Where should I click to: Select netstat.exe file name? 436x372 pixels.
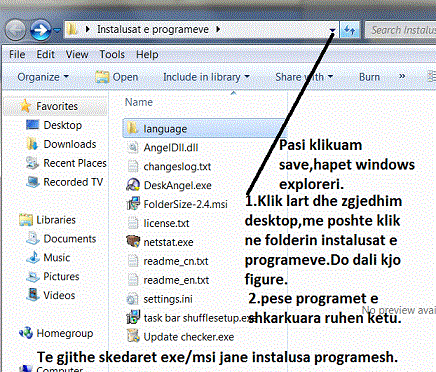tap(168, 242)
